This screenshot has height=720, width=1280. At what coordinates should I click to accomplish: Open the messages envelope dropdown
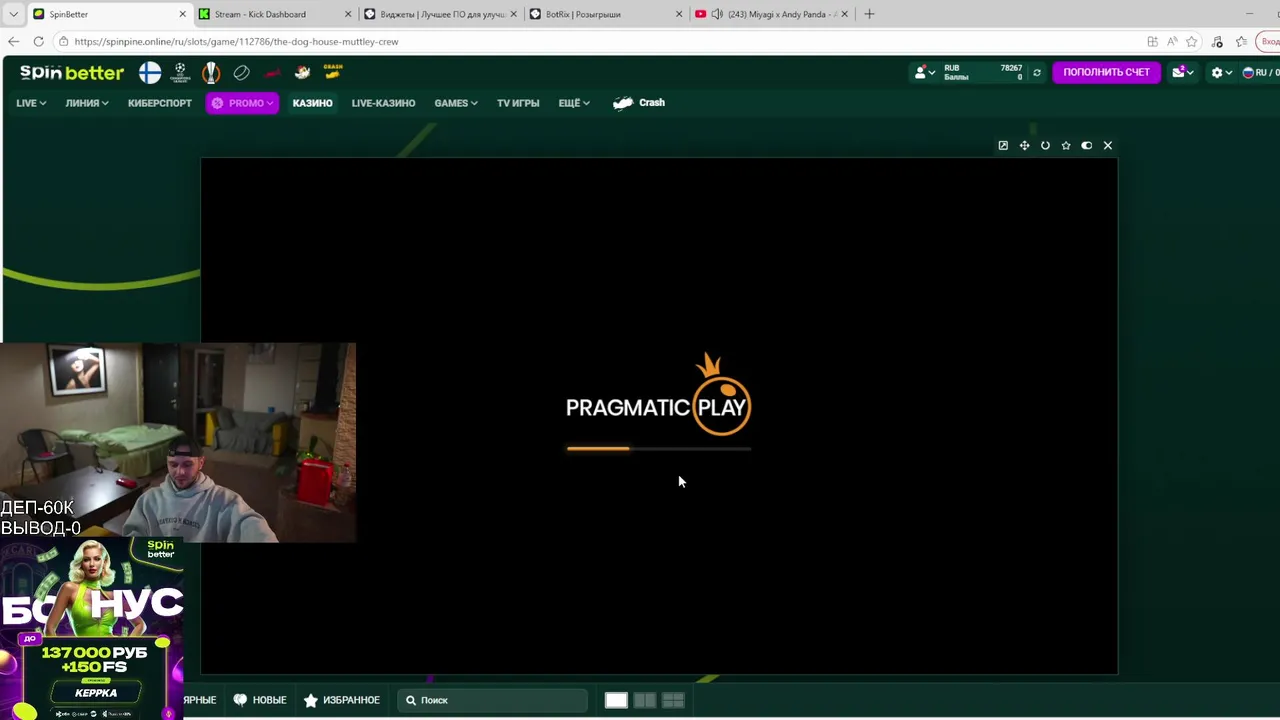click(x=1183, y=72)
